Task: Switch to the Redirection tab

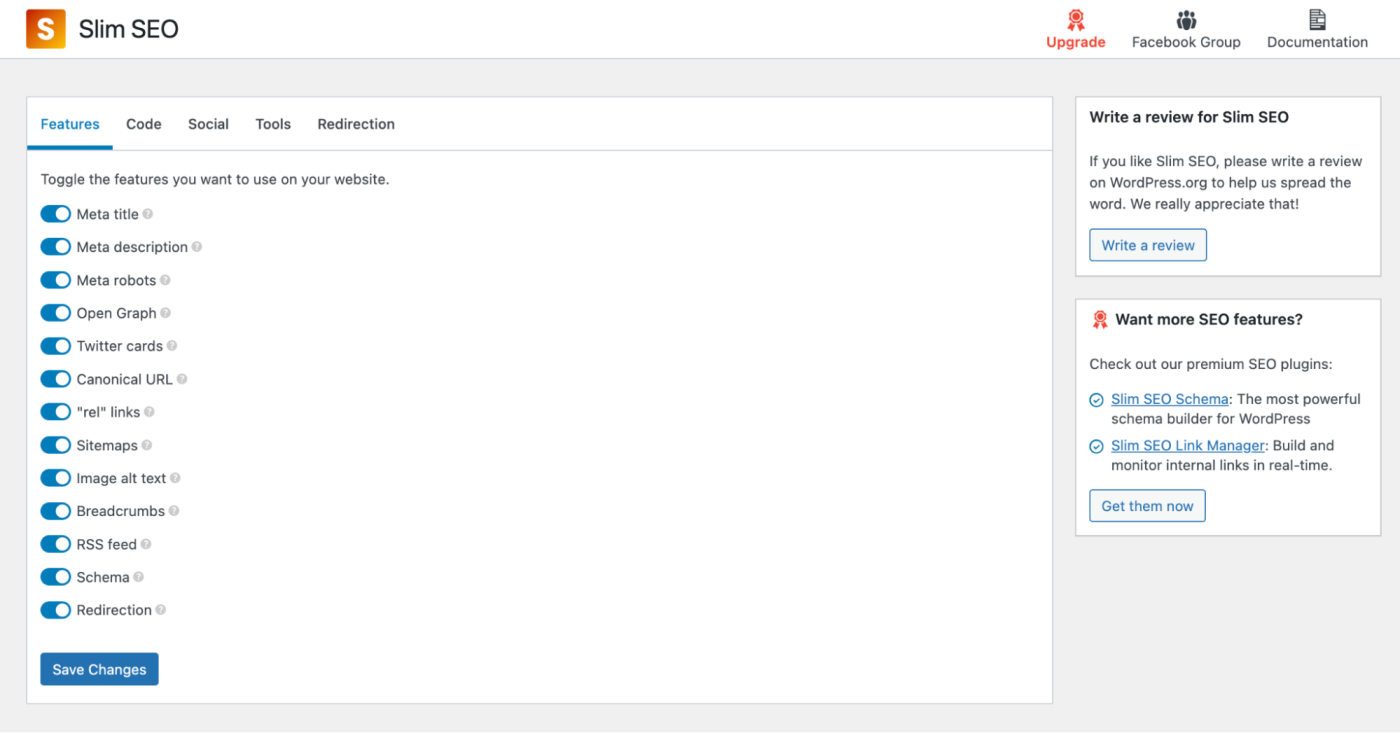Action: 356,124
